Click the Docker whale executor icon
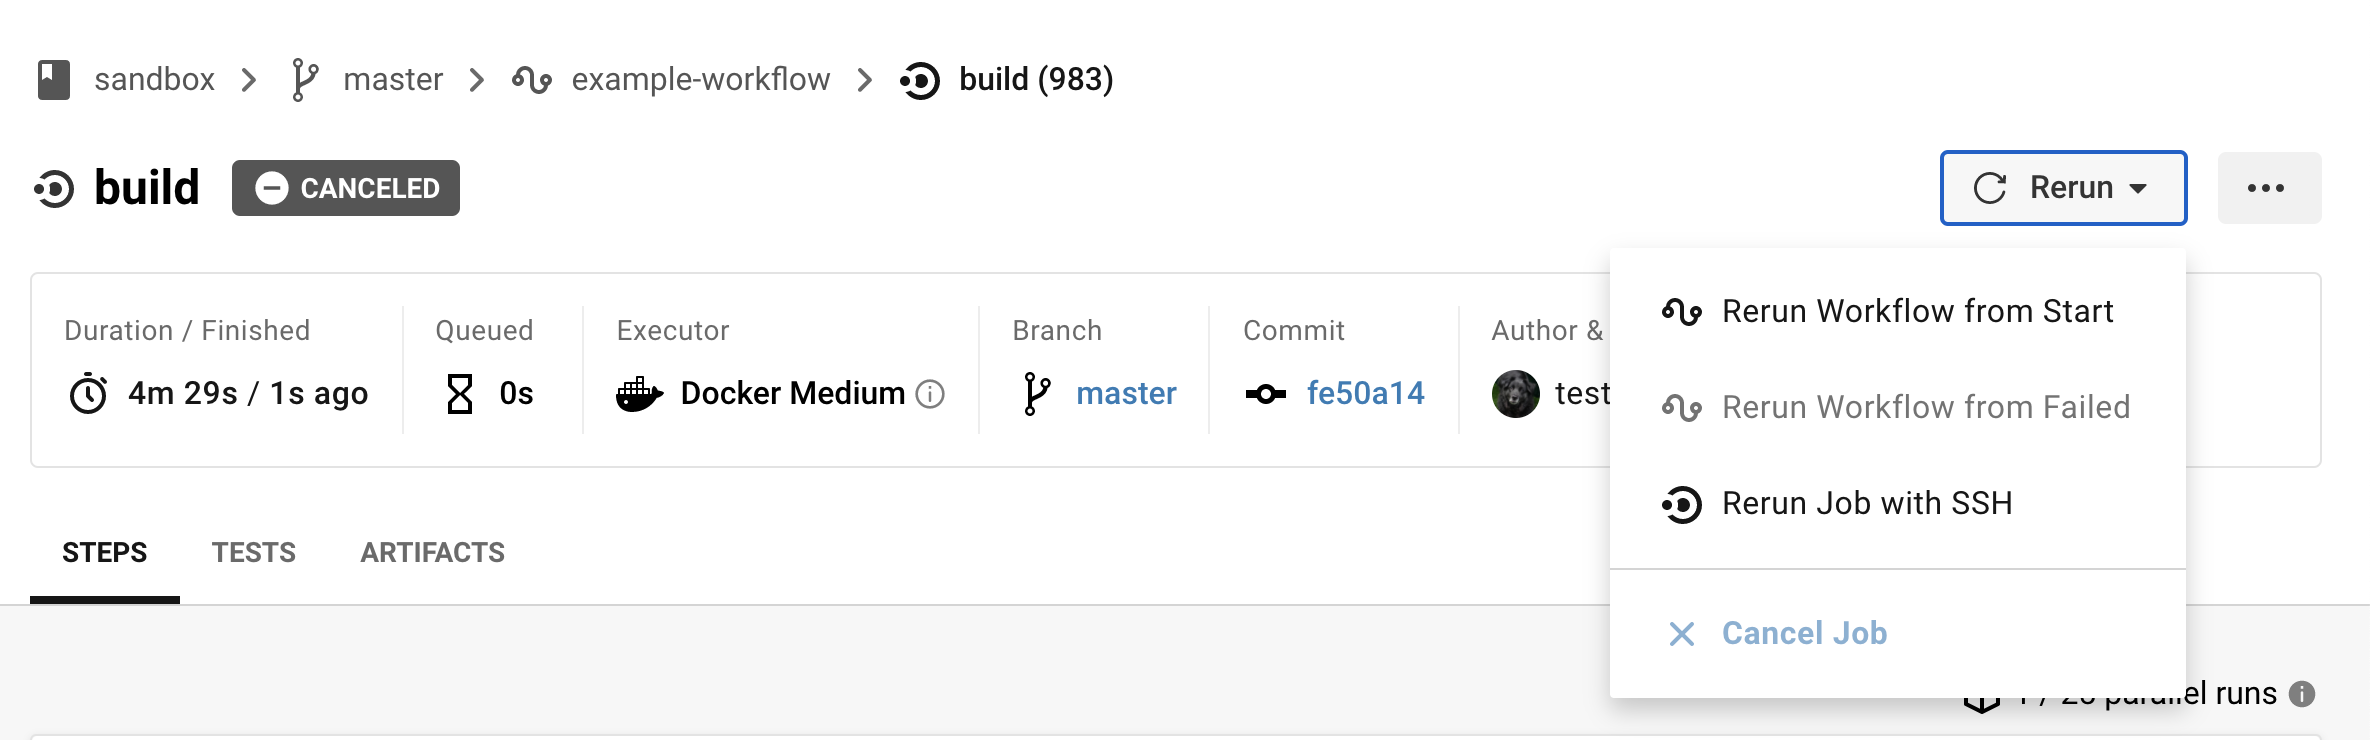This screenshot has height=740, width=2370. point(640,394)
